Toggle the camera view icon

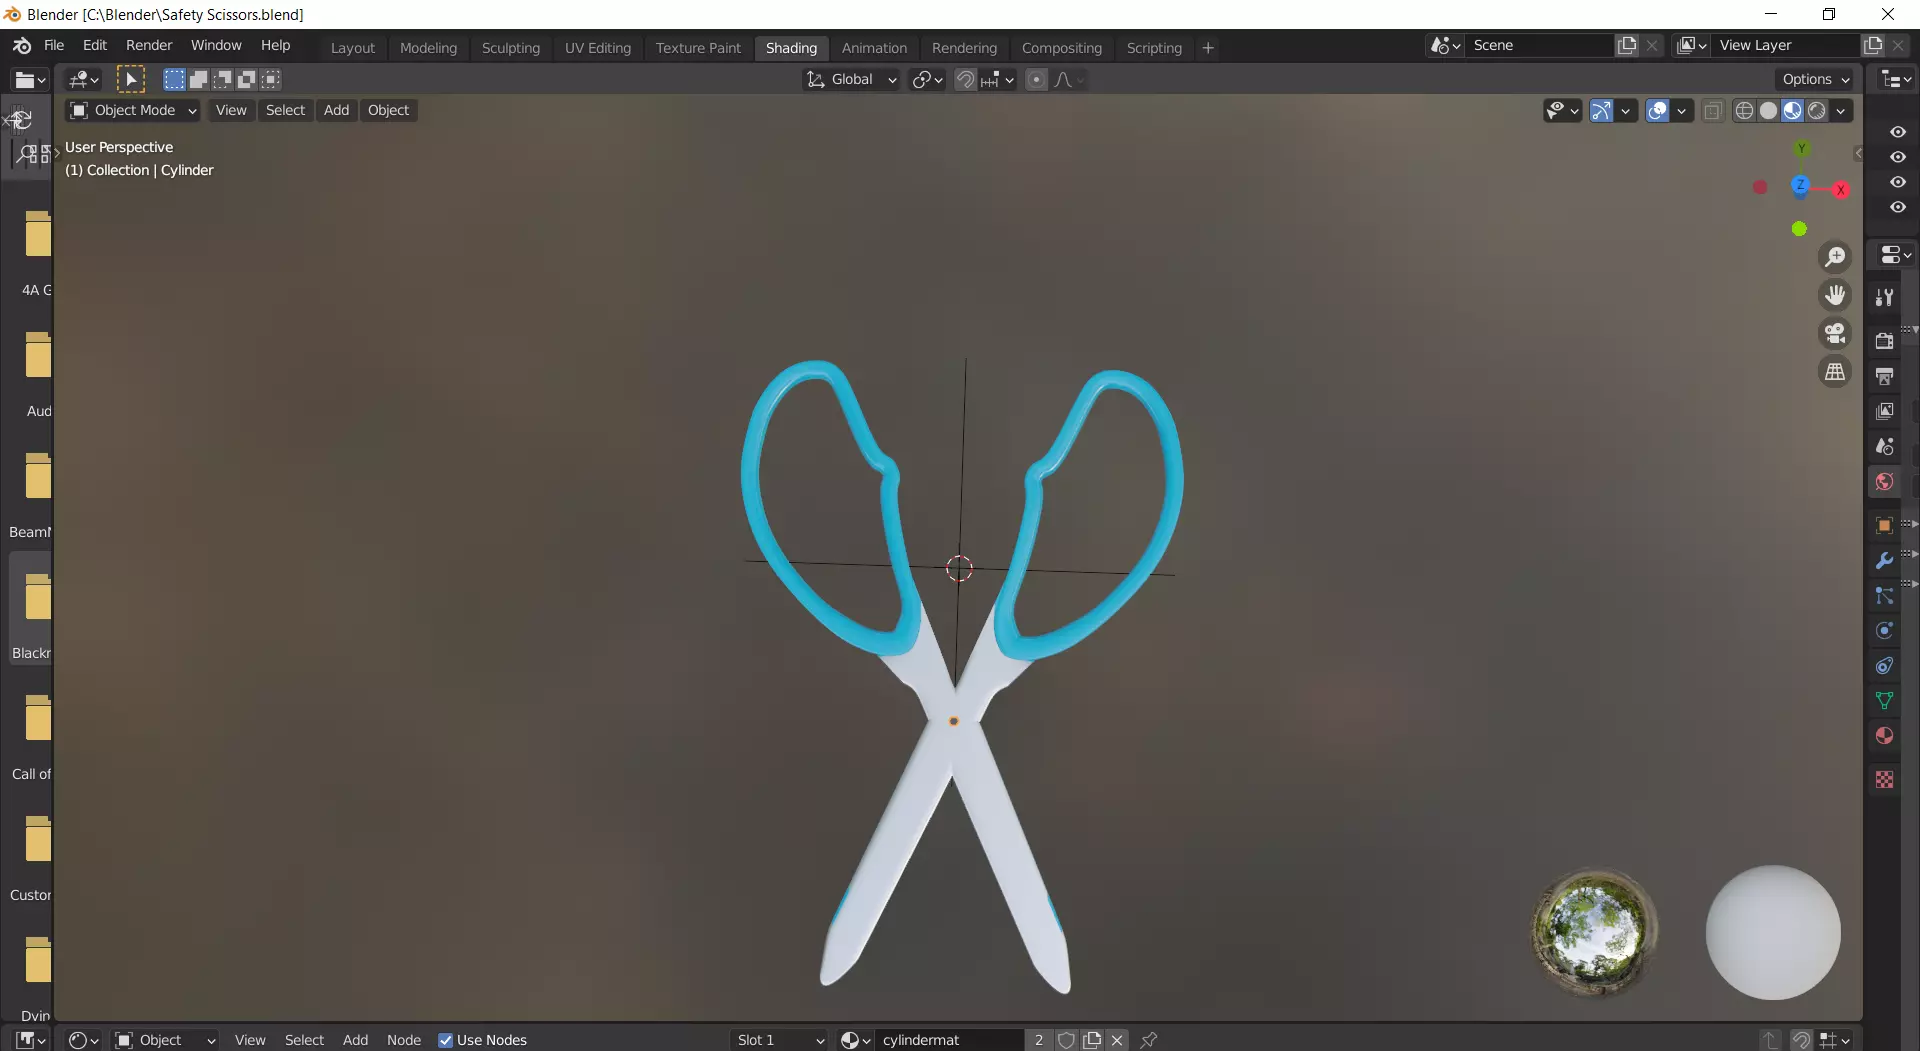(1835, 333)
